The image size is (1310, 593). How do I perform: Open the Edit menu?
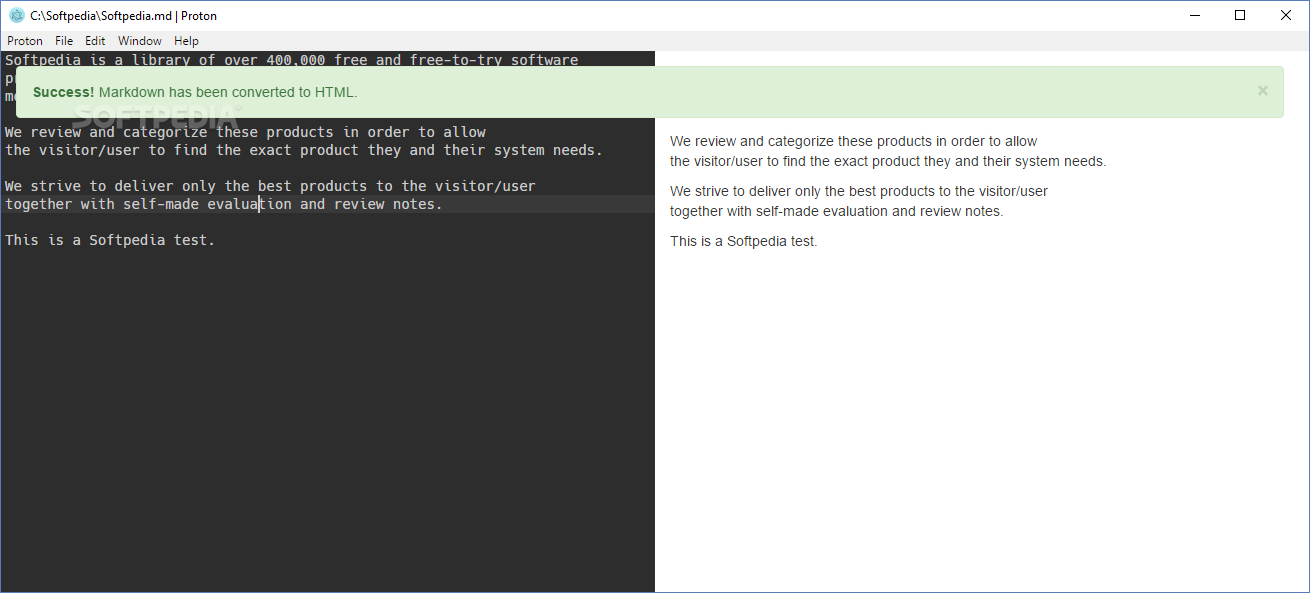pos(95,41)
